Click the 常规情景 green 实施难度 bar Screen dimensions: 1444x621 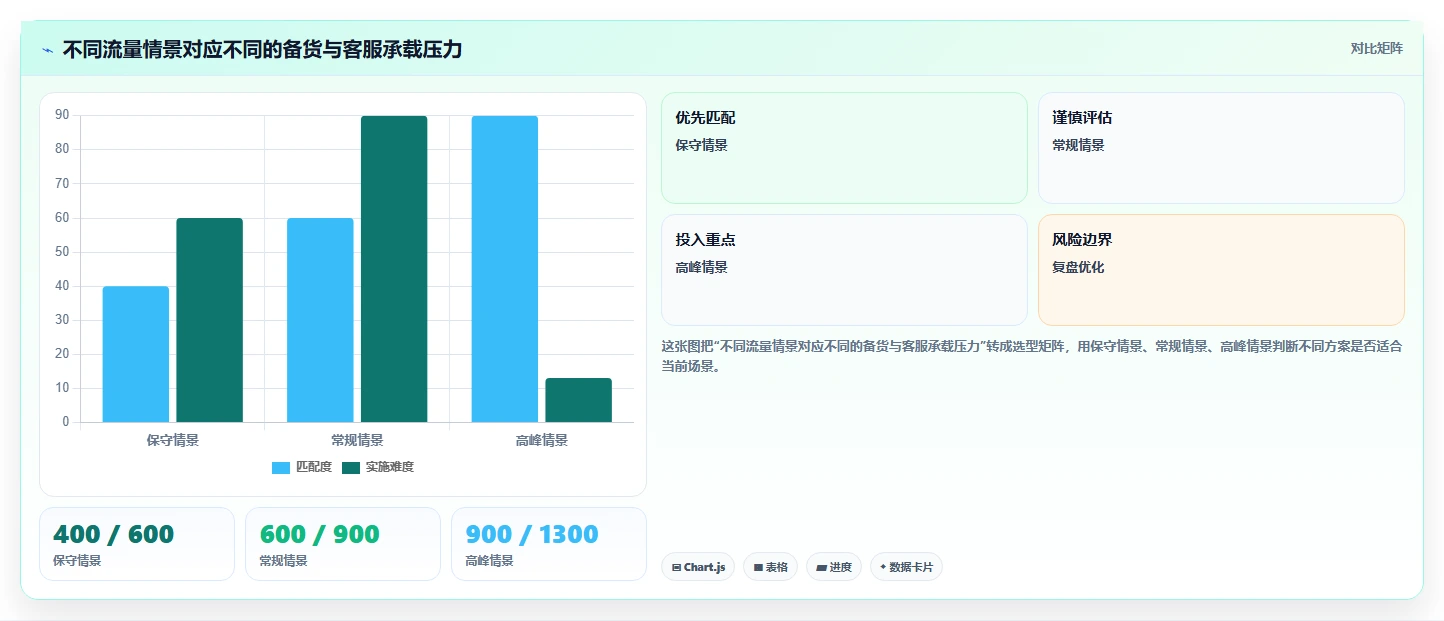tap(394, 269)
